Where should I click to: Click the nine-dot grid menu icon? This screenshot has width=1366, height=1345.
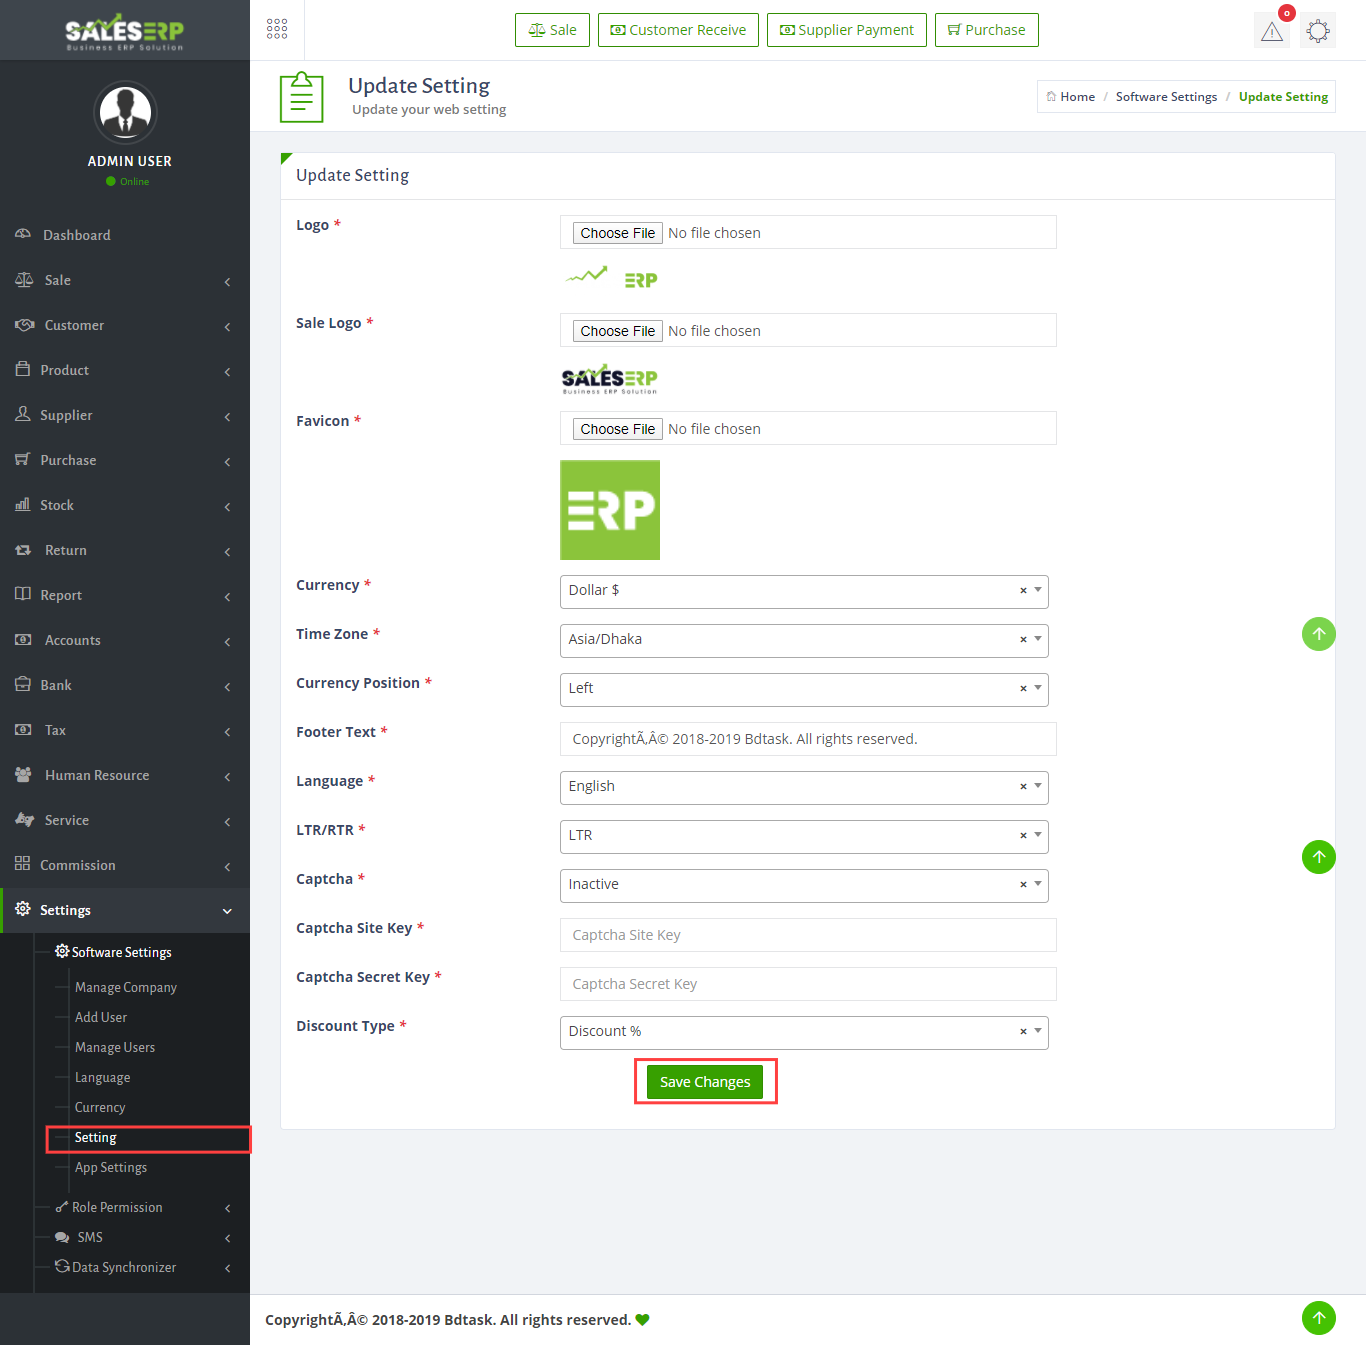coord(277,29)
